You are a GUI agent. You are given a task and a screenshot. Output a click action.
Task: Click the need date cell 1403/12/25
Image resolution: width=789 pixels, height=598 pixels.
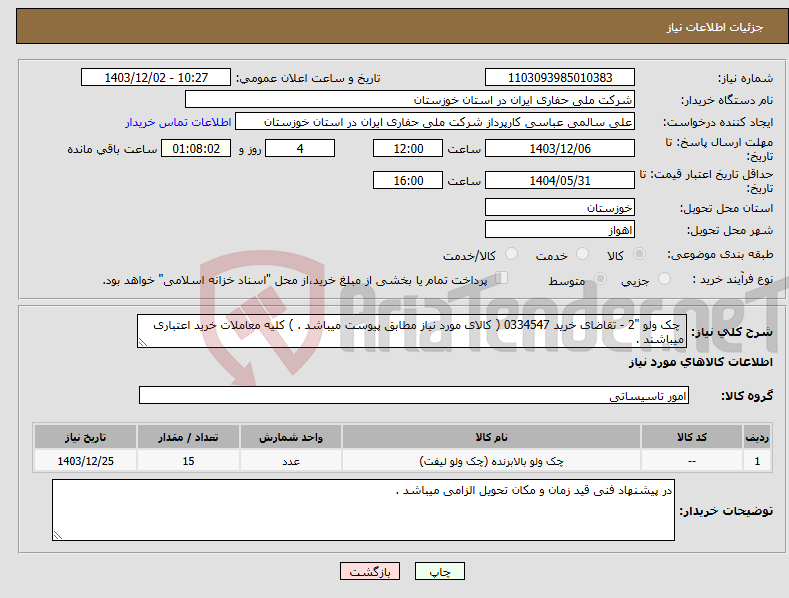tap(86, 461)
